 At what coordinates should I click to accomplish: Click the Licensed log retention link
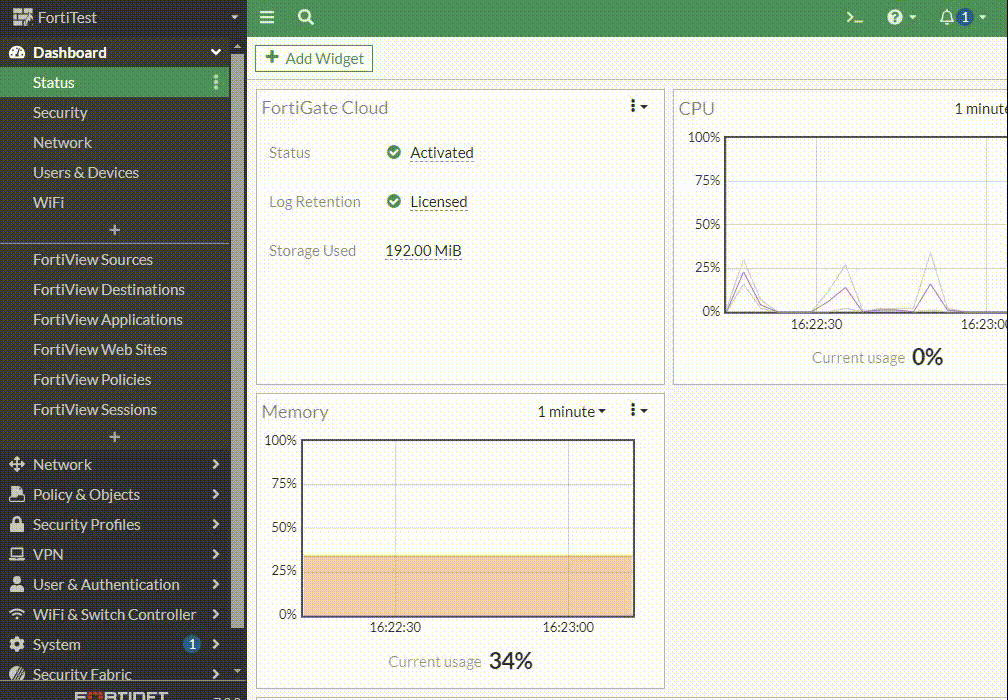coord(438,202)
